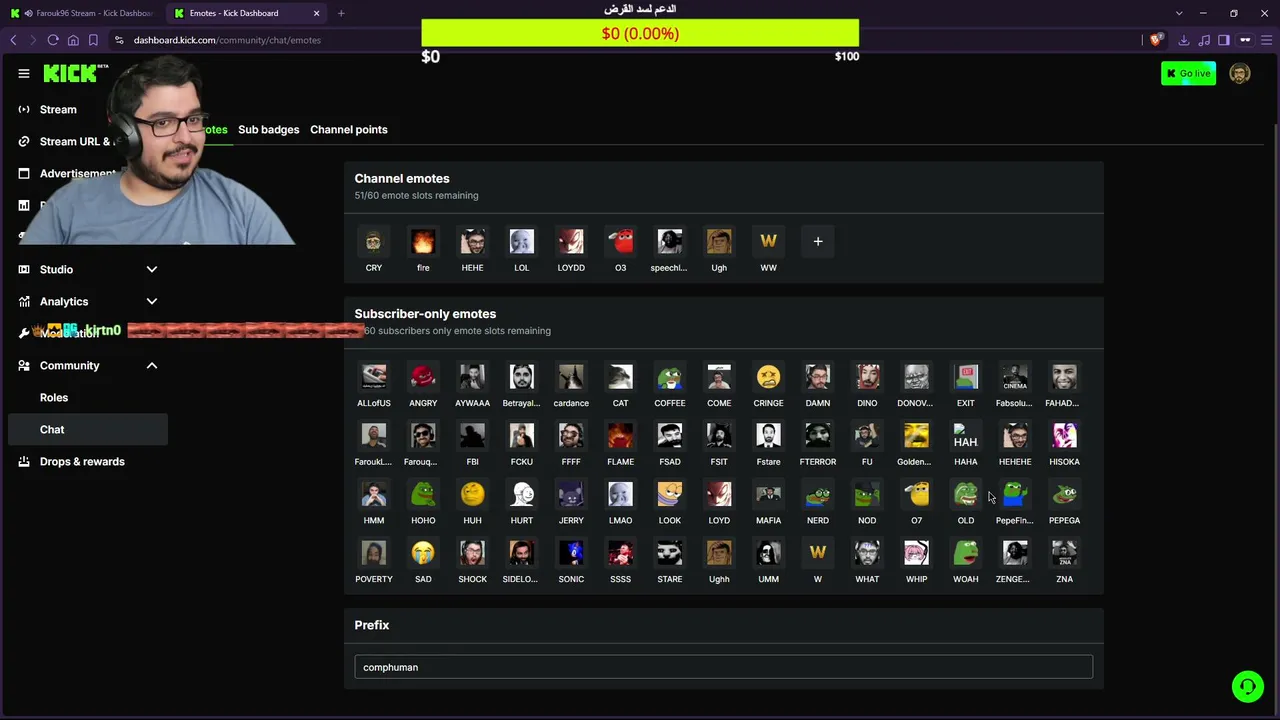Open the browser tab search dropdown arrow
The width and height of the screenshot is (1280, 720).
[1179, 13]
